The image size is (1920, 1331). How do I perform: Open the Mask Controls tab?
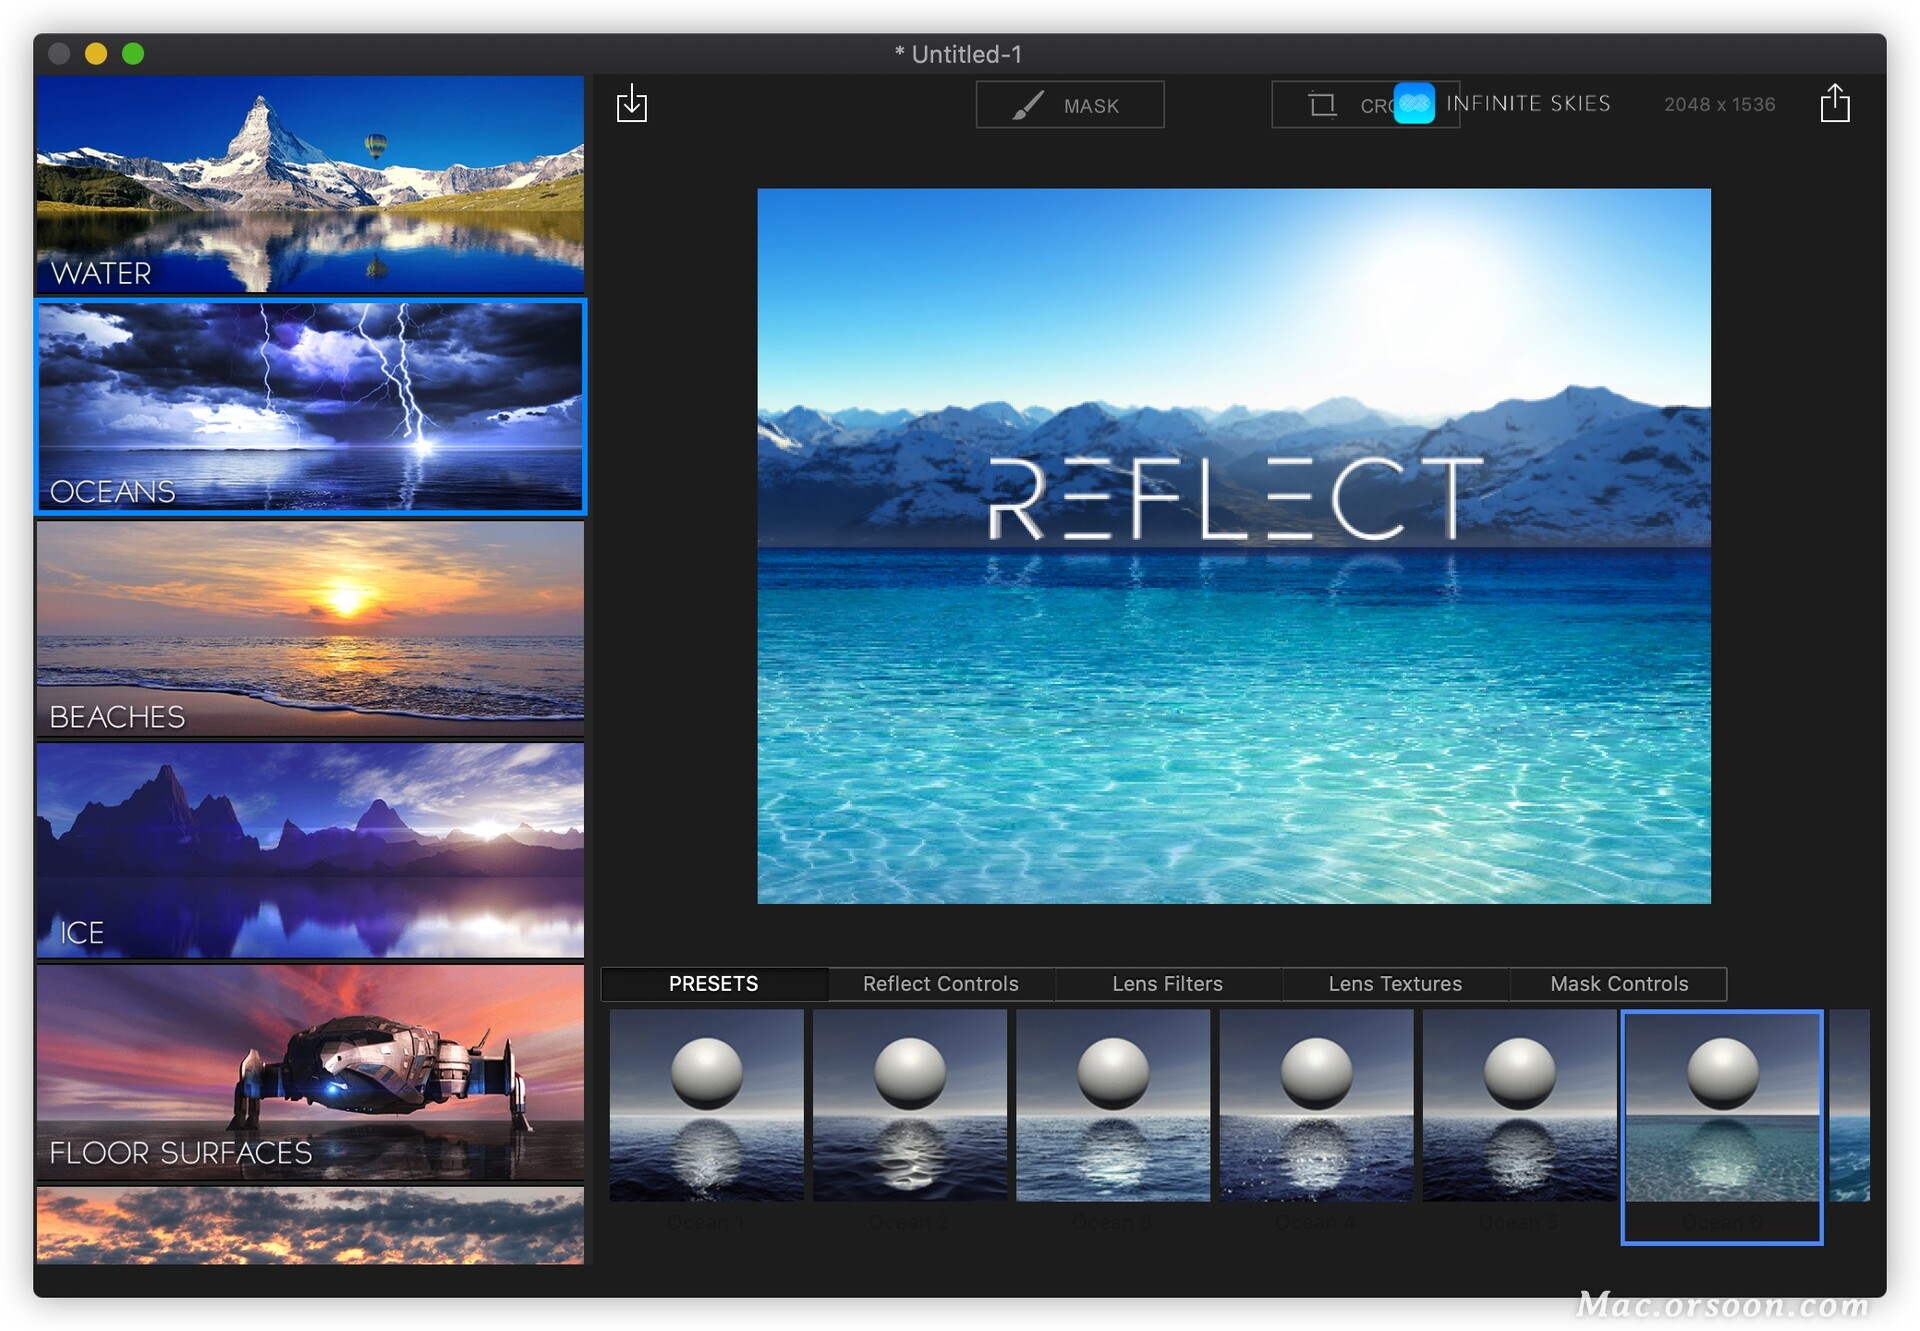tap(1618, 984)
